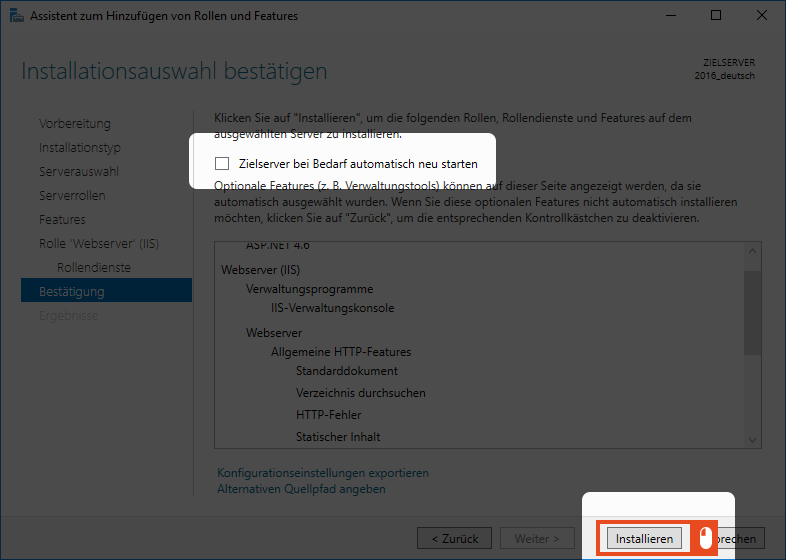Click the Konfigurationseinstellungen exportieren link
The image size is (786, 560).
pos(322,473)
